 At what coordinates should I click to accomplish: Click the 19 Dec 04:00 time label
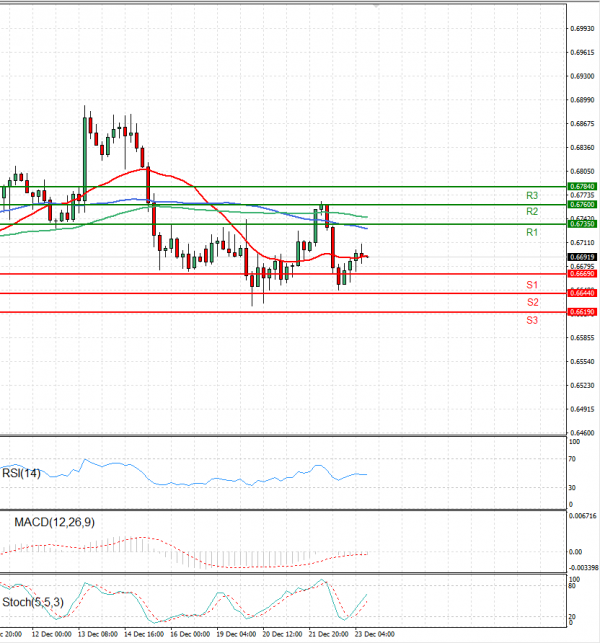236,634
